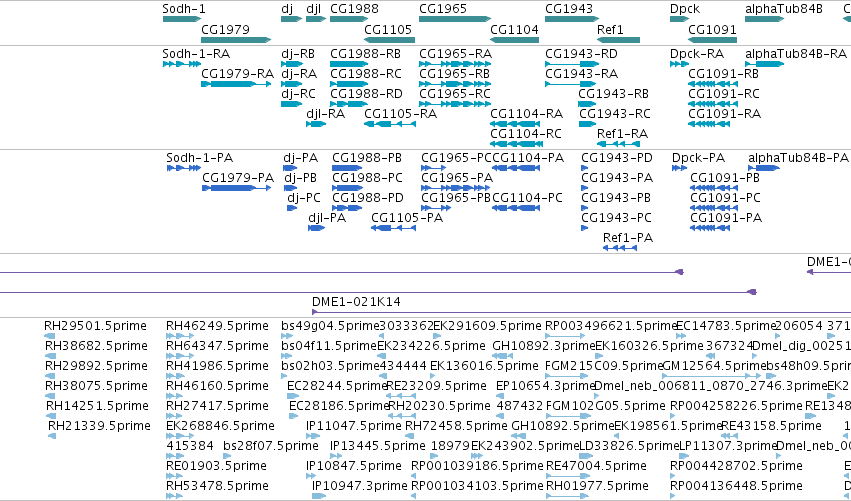Select the Sodh-1-RA transcript label

coord(196,54)
